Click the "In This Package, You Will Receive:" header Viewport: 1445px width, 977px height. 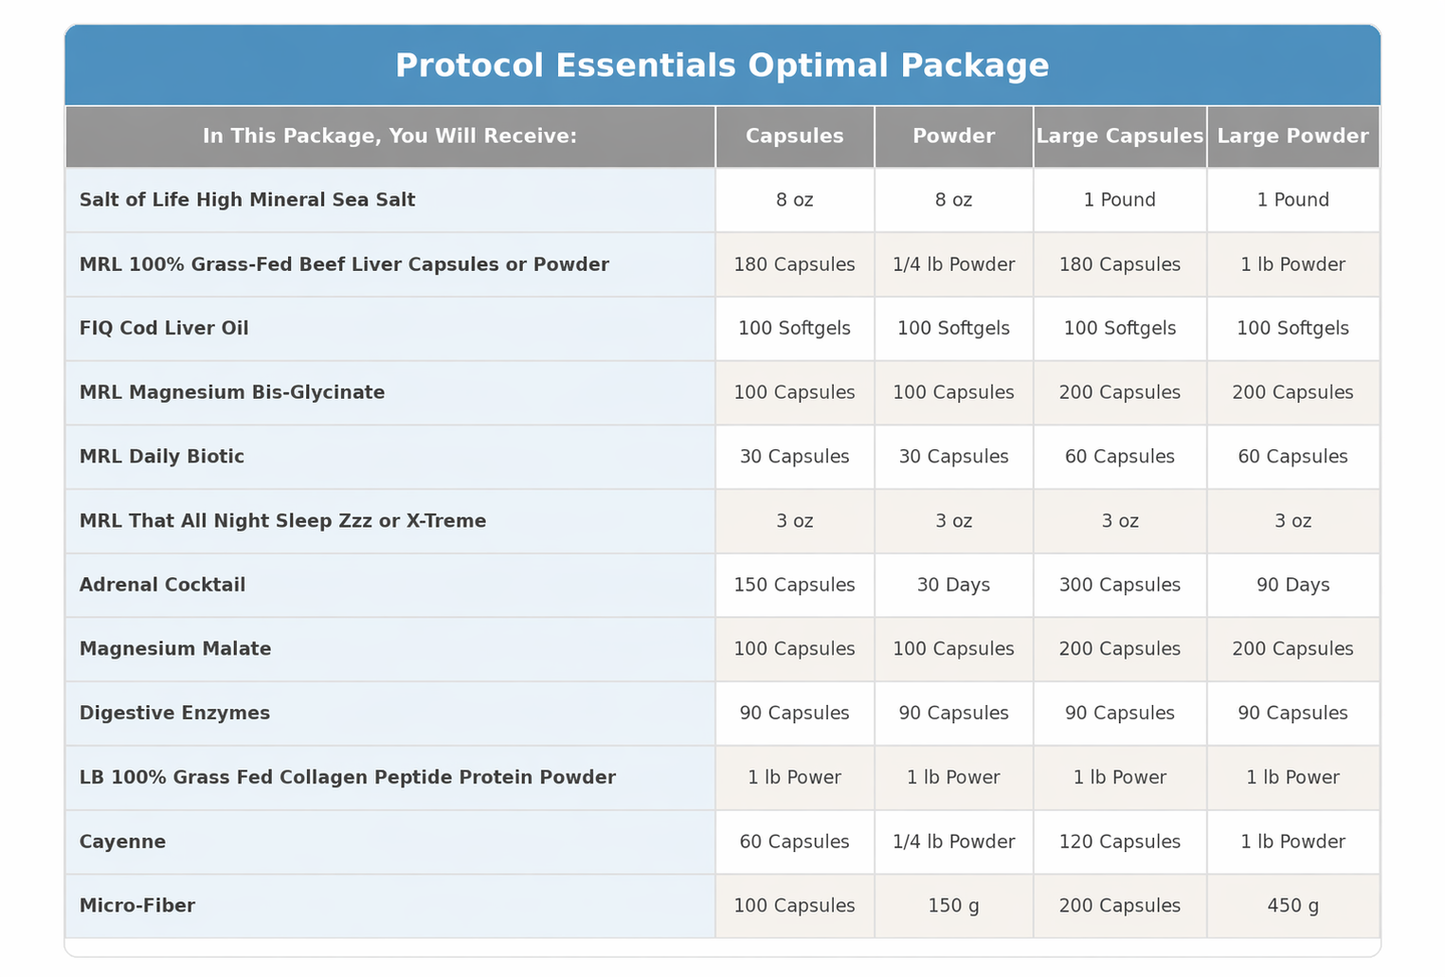[390, 136]
